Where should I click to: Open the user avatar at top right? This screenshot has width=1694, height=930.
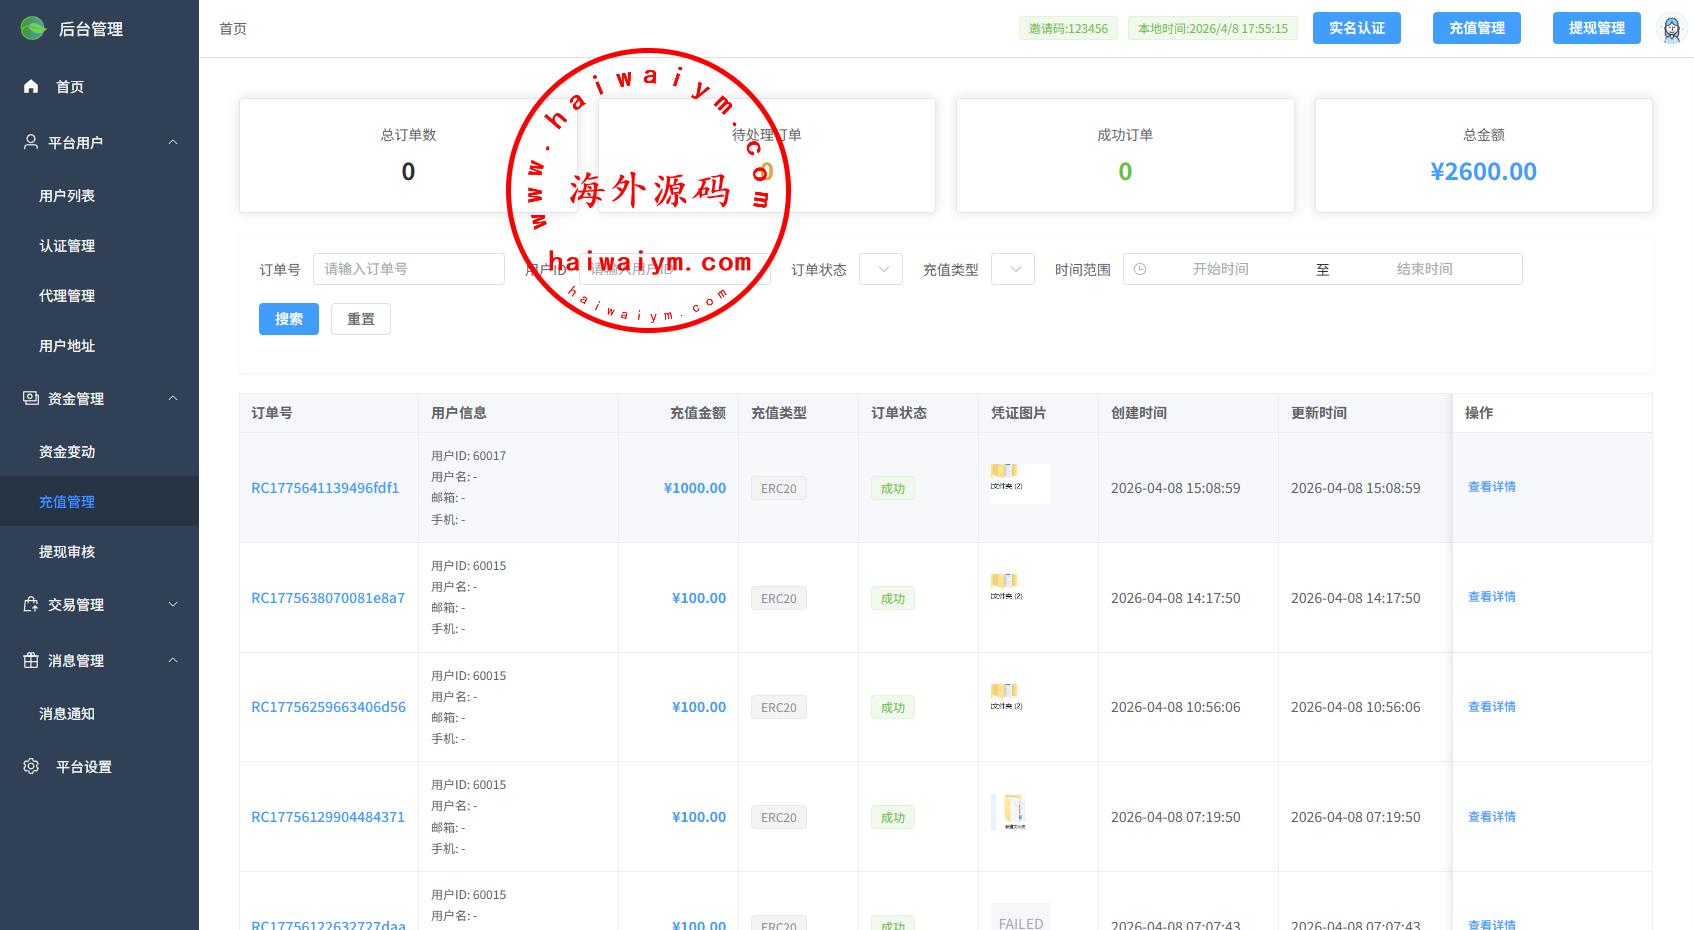coord(1671,29)
